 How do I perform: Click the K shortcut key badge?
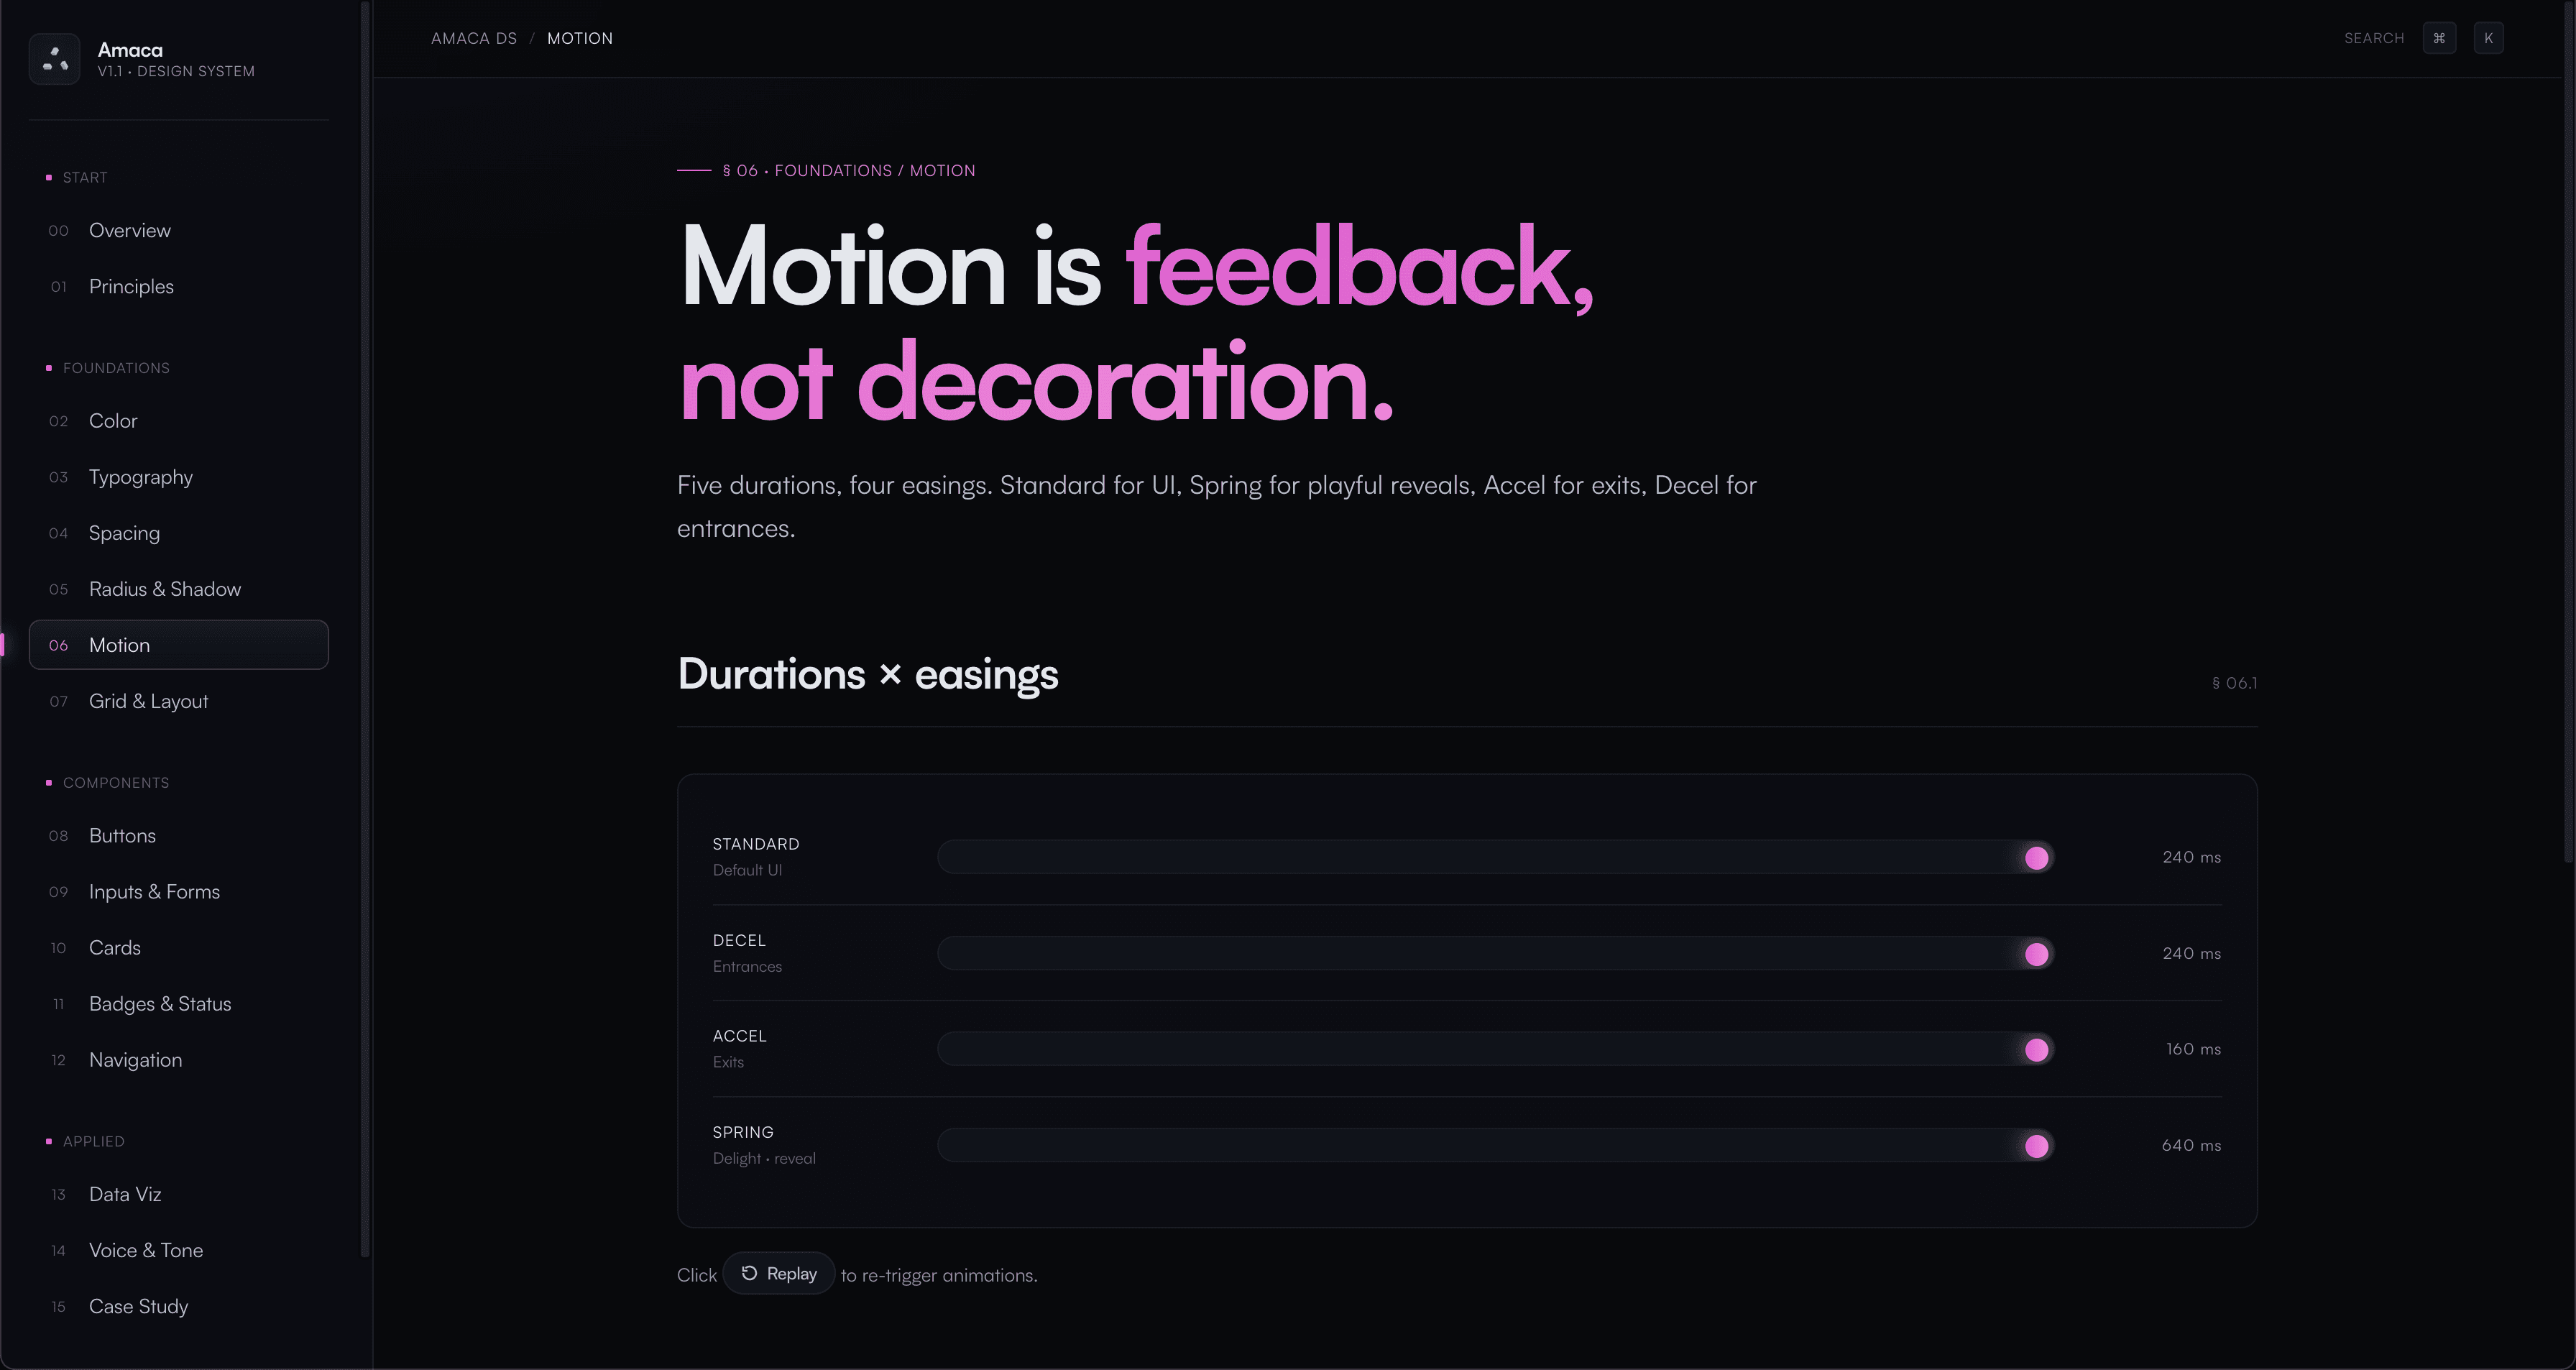(2488, 38)
